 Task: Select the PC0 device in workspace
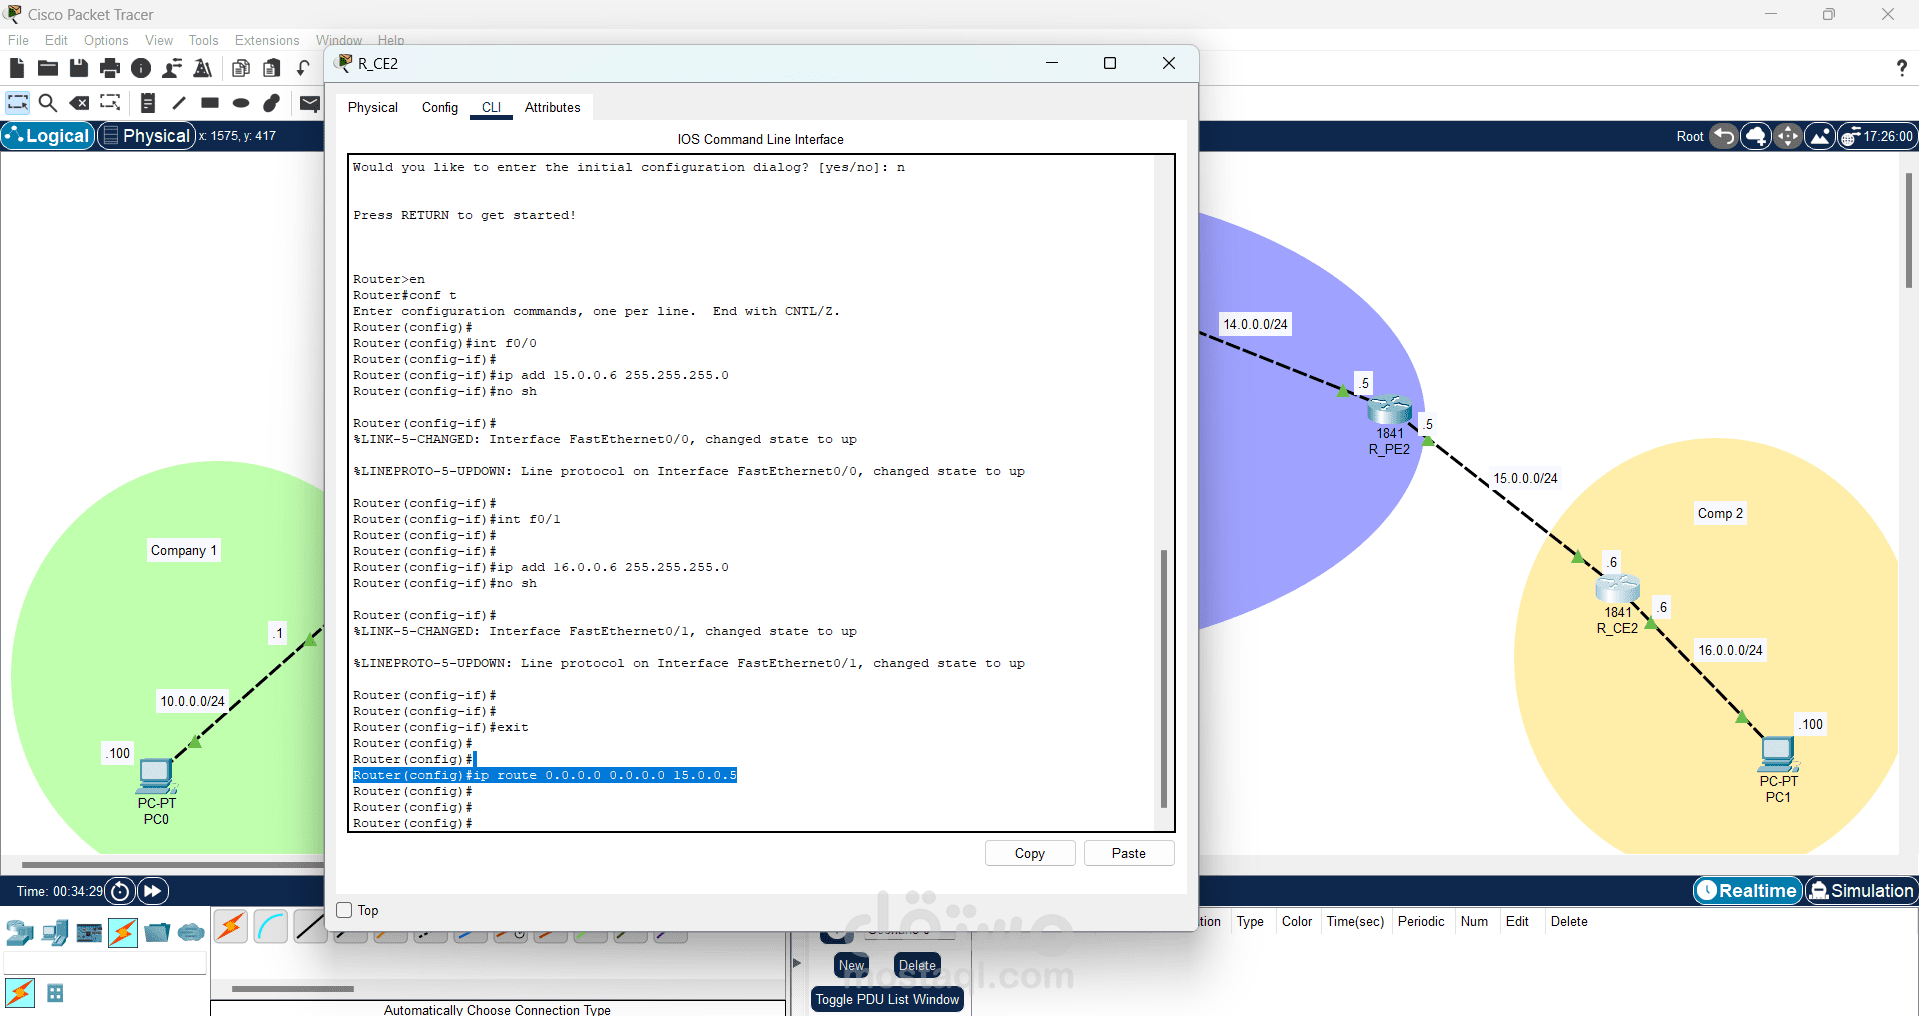(156, 774)
